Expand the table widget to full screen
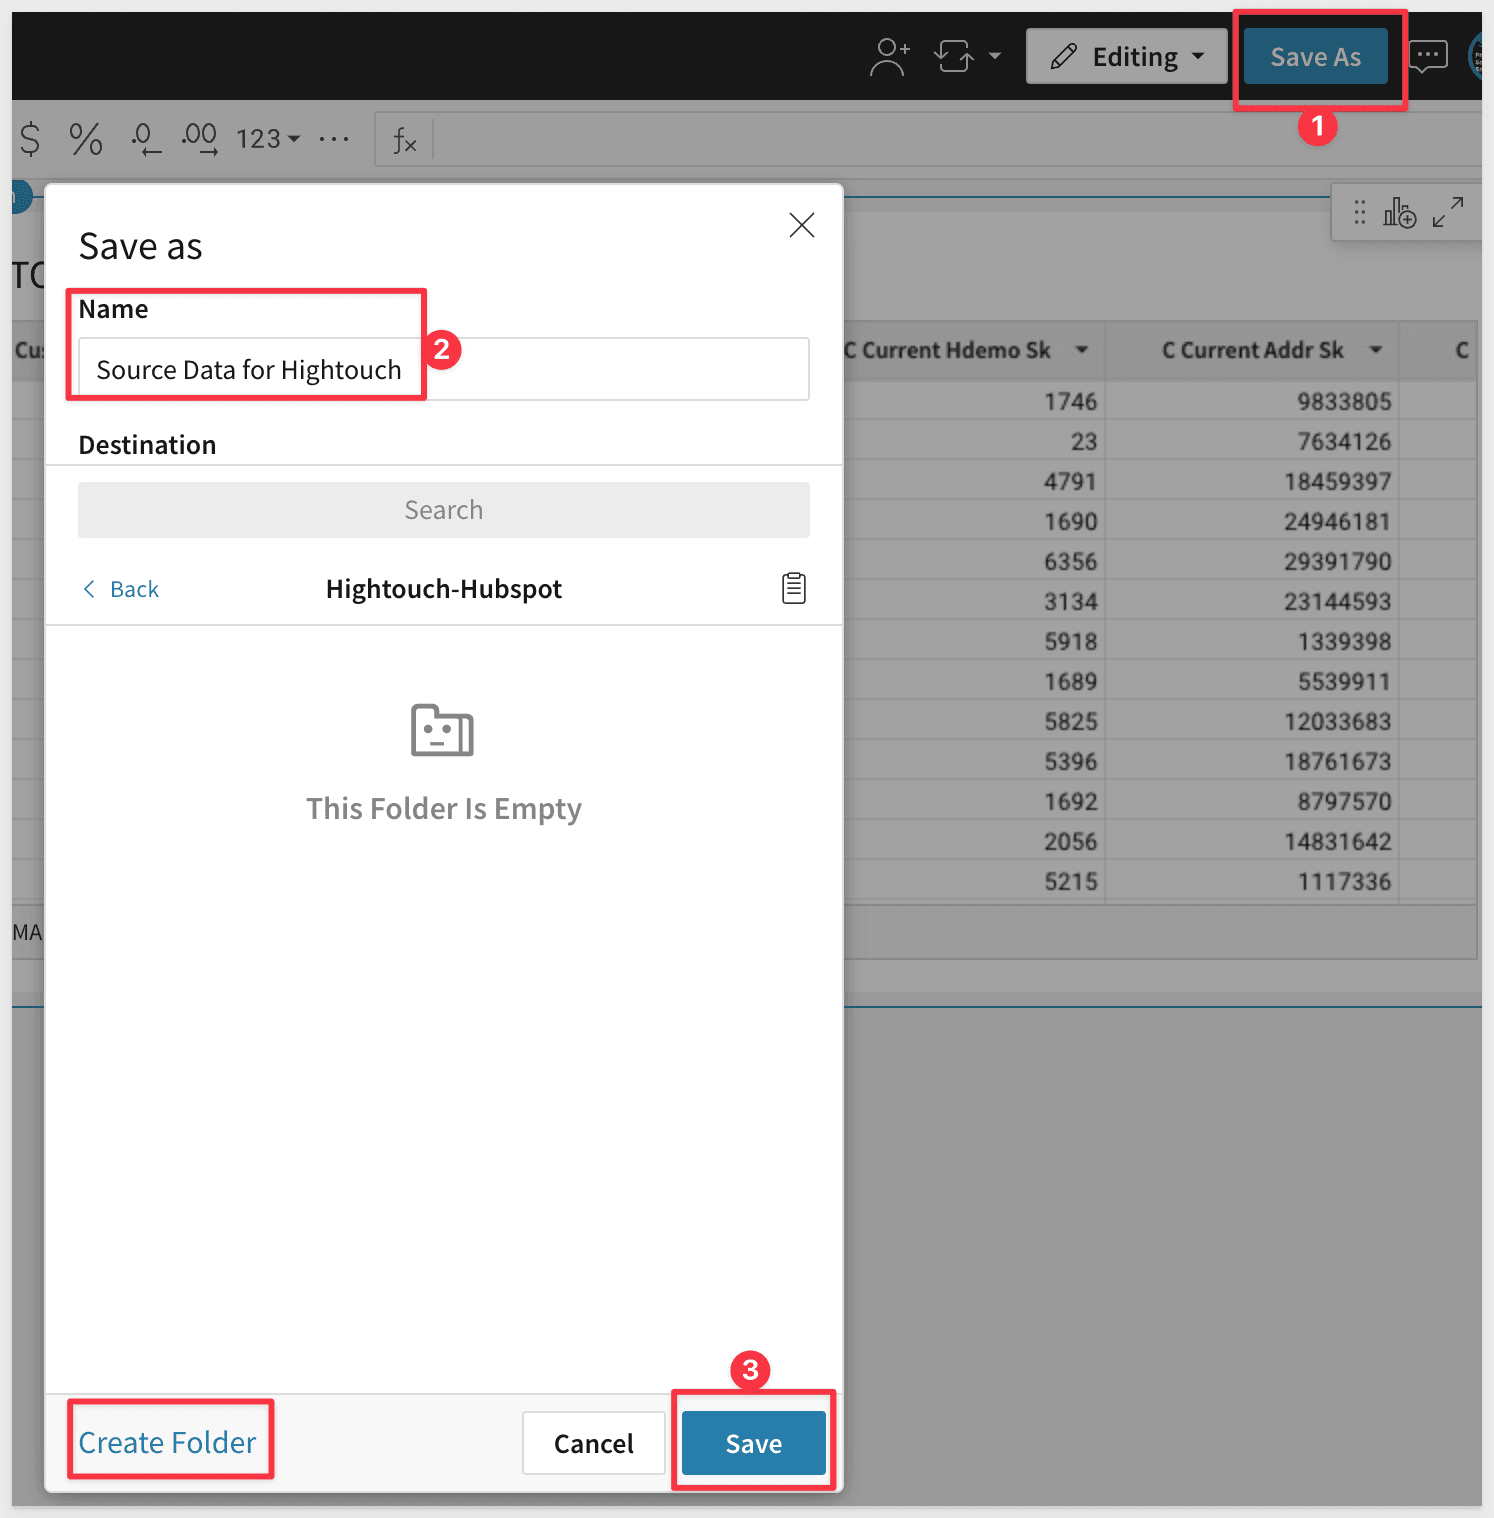Screen dimensions: 1494x1518 tap(1450, 212)
